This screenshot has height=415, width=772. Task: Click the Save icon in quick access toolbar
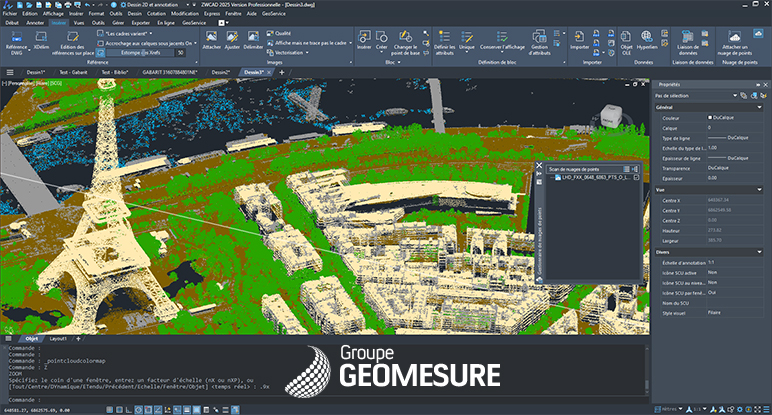coord(39,4)
